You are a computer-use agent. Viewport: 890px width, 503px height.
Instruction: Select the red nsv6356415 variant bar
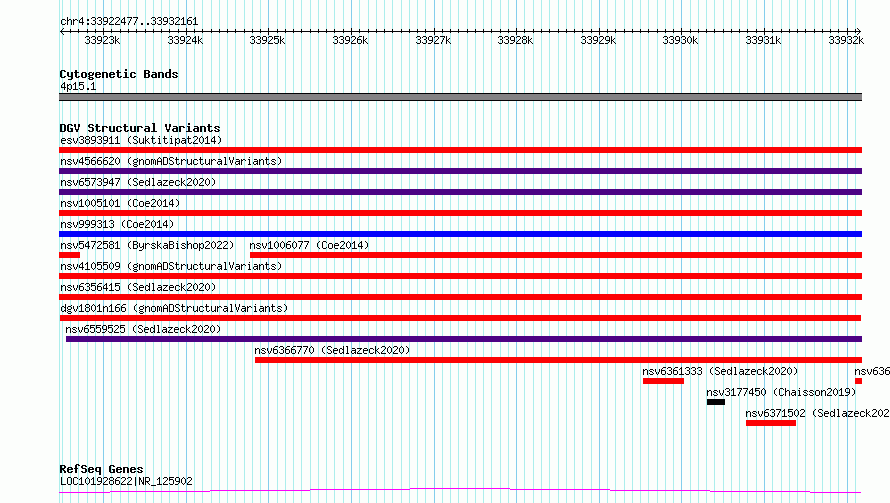click(x=460, y=297)
